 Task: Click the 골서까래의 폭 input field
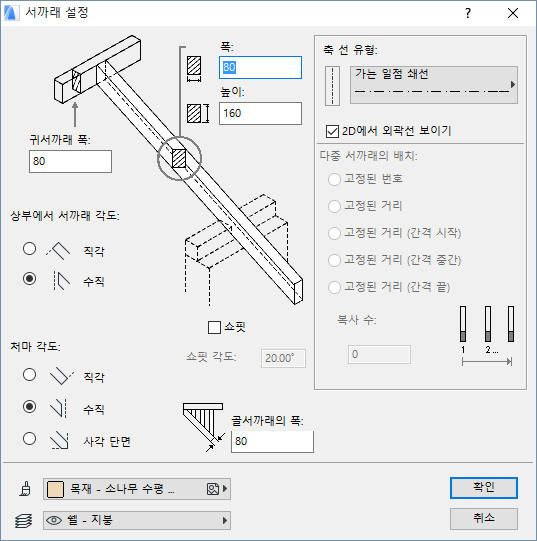click(272, 441)
